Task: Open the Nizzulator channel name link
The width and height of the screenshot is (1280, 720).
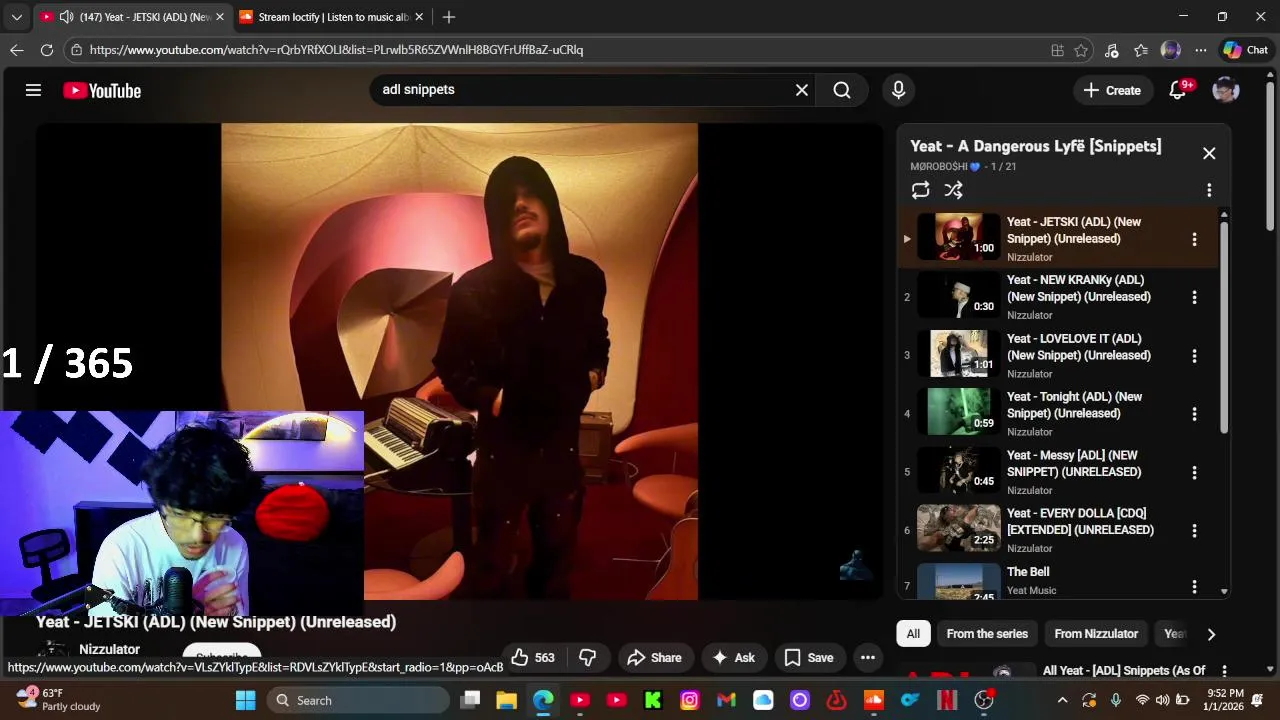Action: [109, 649]
